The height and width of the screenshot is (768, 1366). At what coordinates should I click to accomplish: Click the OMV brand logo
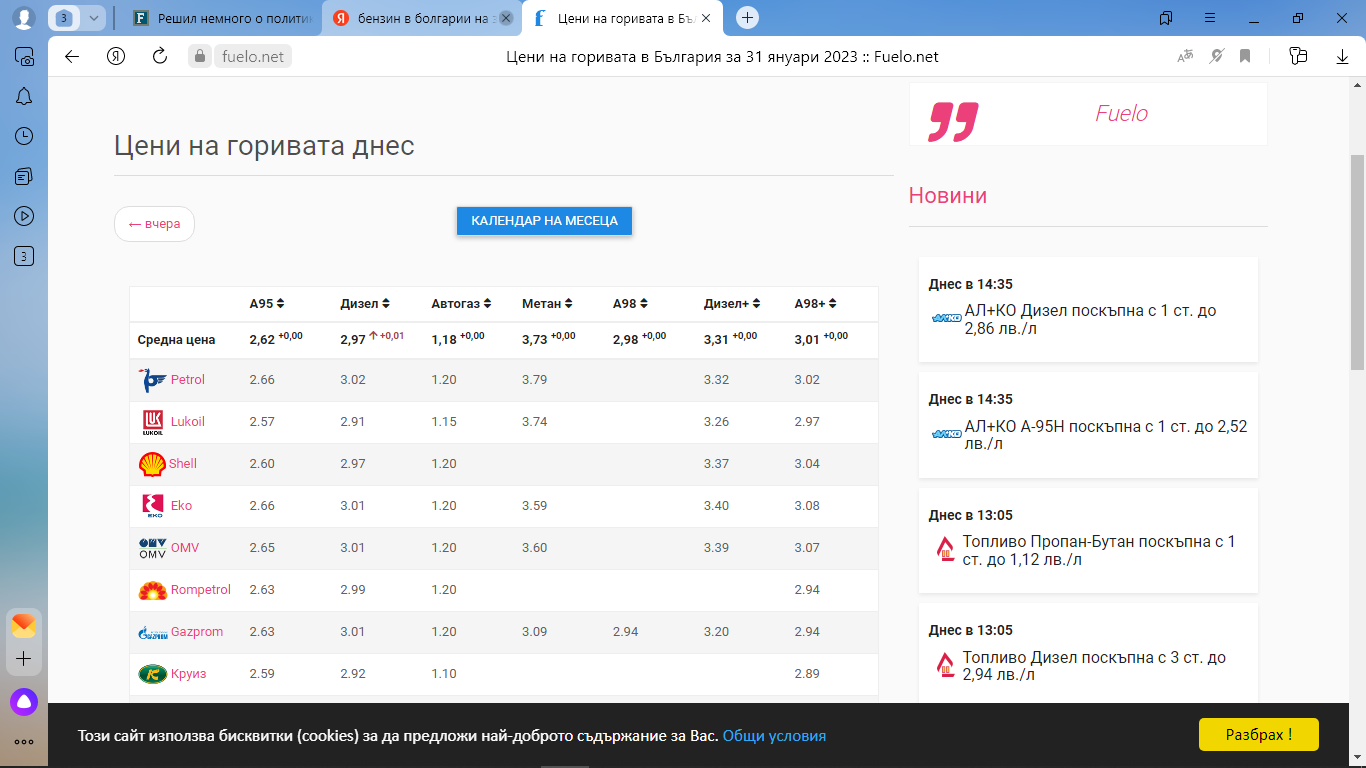click(x=152, y=548)
